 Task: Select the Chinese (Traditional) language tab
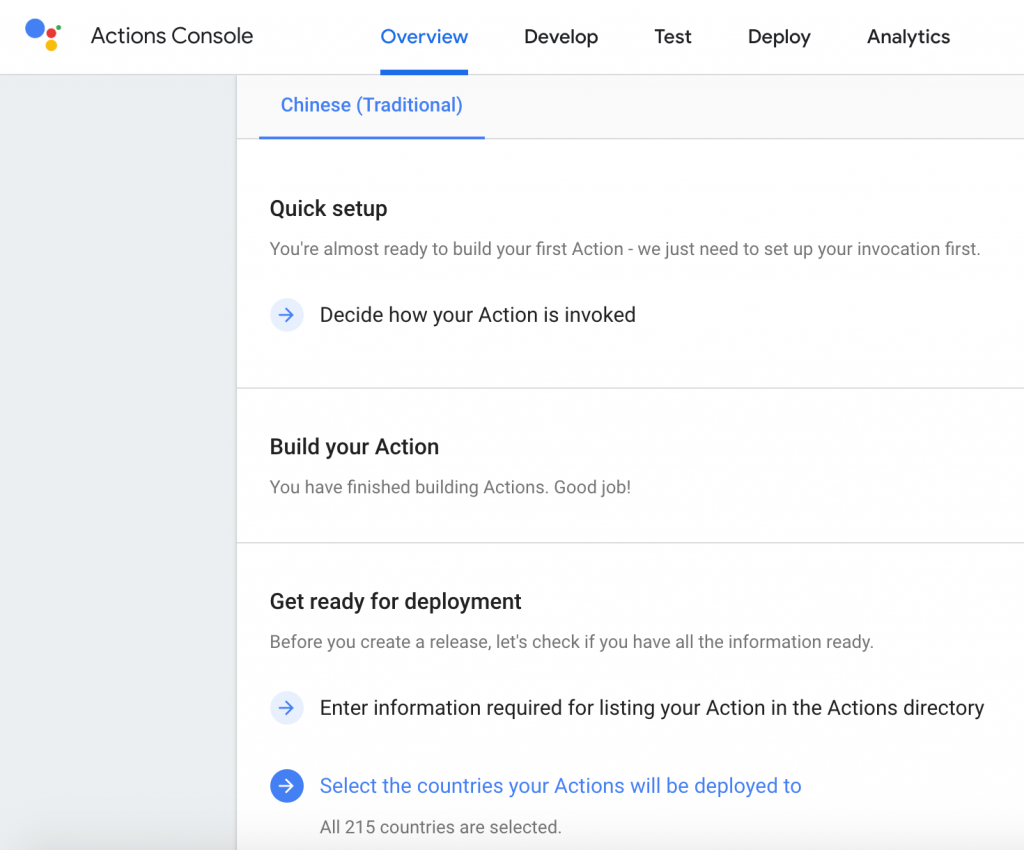(x=371, y=105)
